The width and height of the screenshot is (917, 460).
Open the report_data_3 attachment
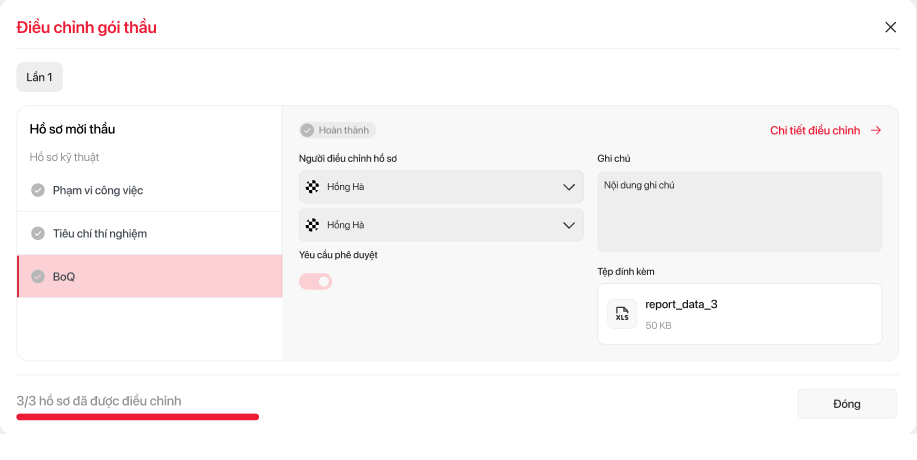click(x=681, y=304)
